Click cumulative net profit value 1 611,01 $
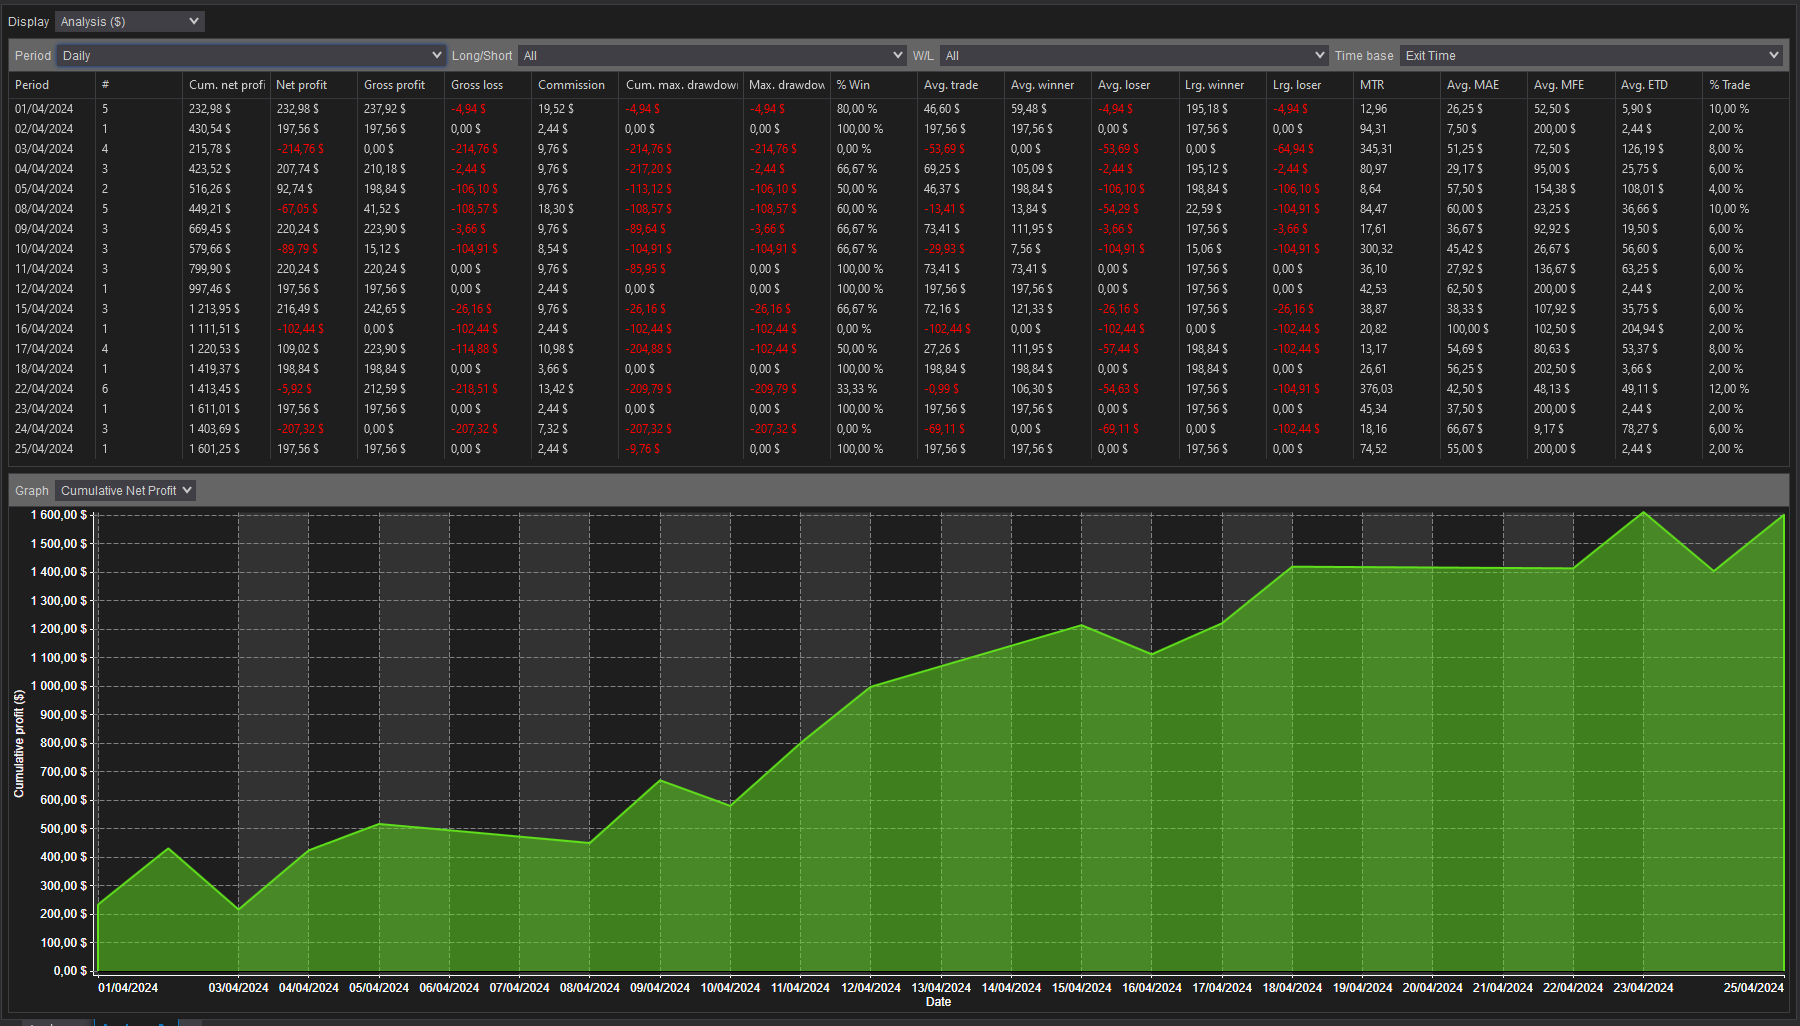The width and height of the screenshot is (1800, 1026). (x=215, y=409)
